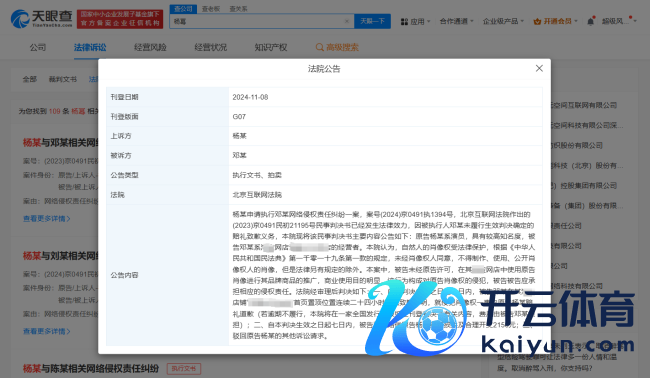
Task: Click the 应用 grid icon
Action: (x=404, y=22)
